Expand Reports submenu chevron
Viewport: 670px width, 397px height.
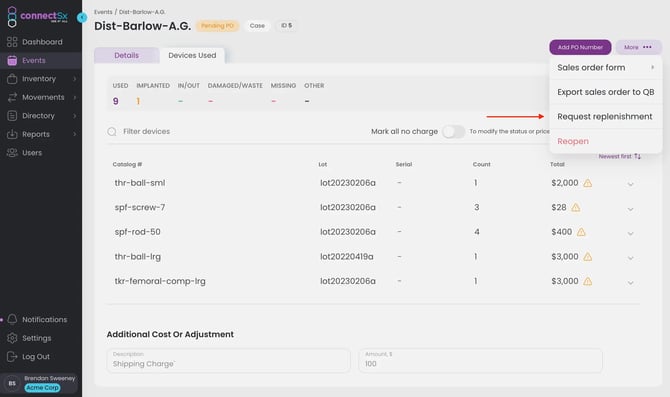[x=75, y=134]
